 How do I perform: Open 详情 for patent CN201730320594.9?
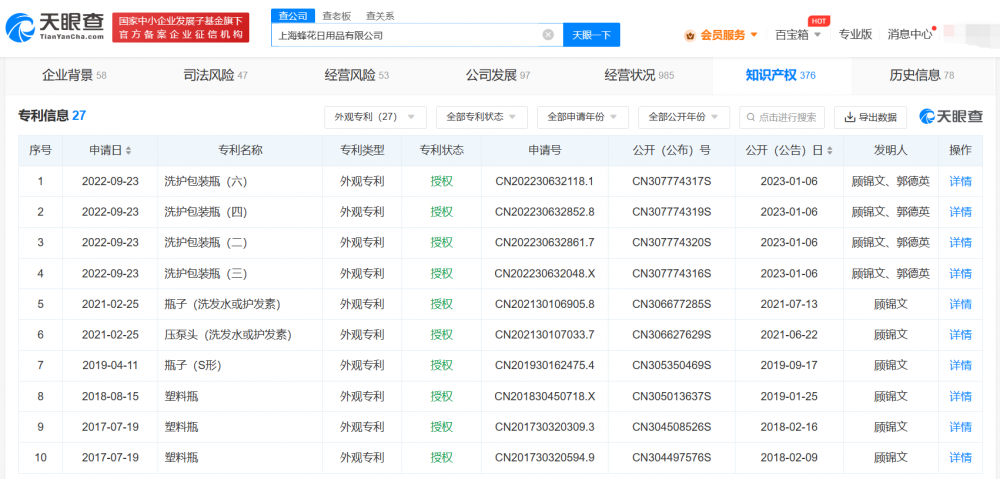coord(960,457)
